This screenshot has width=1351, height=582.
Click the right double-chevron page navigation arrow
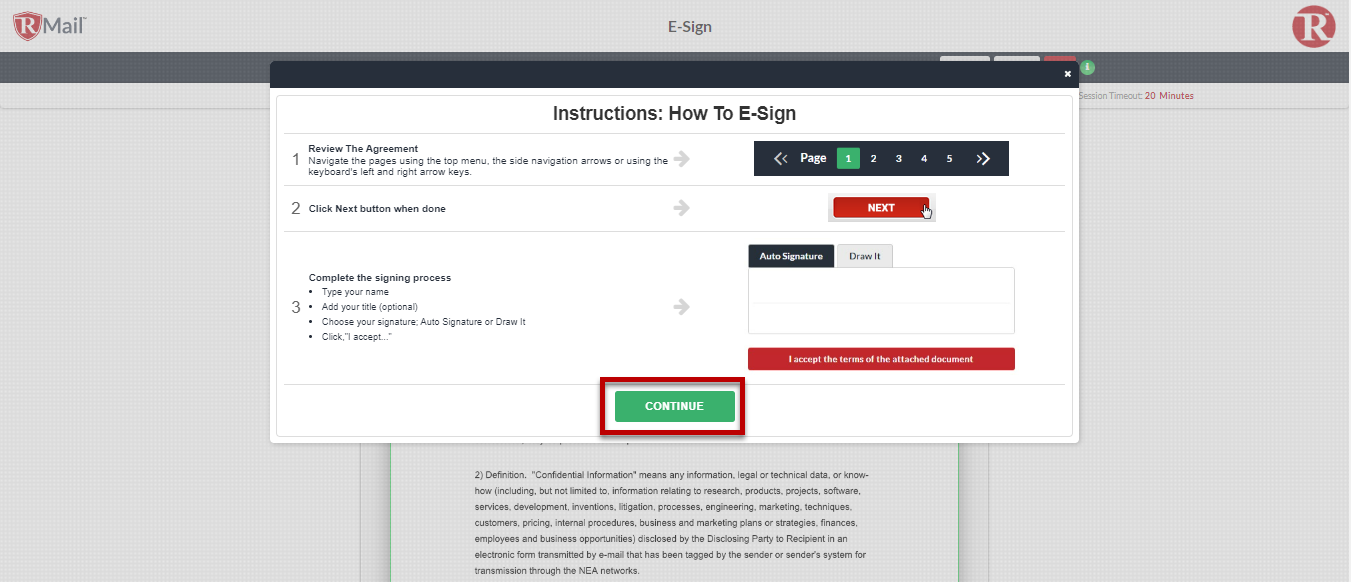pyautogui.click(x=983, y=157)
